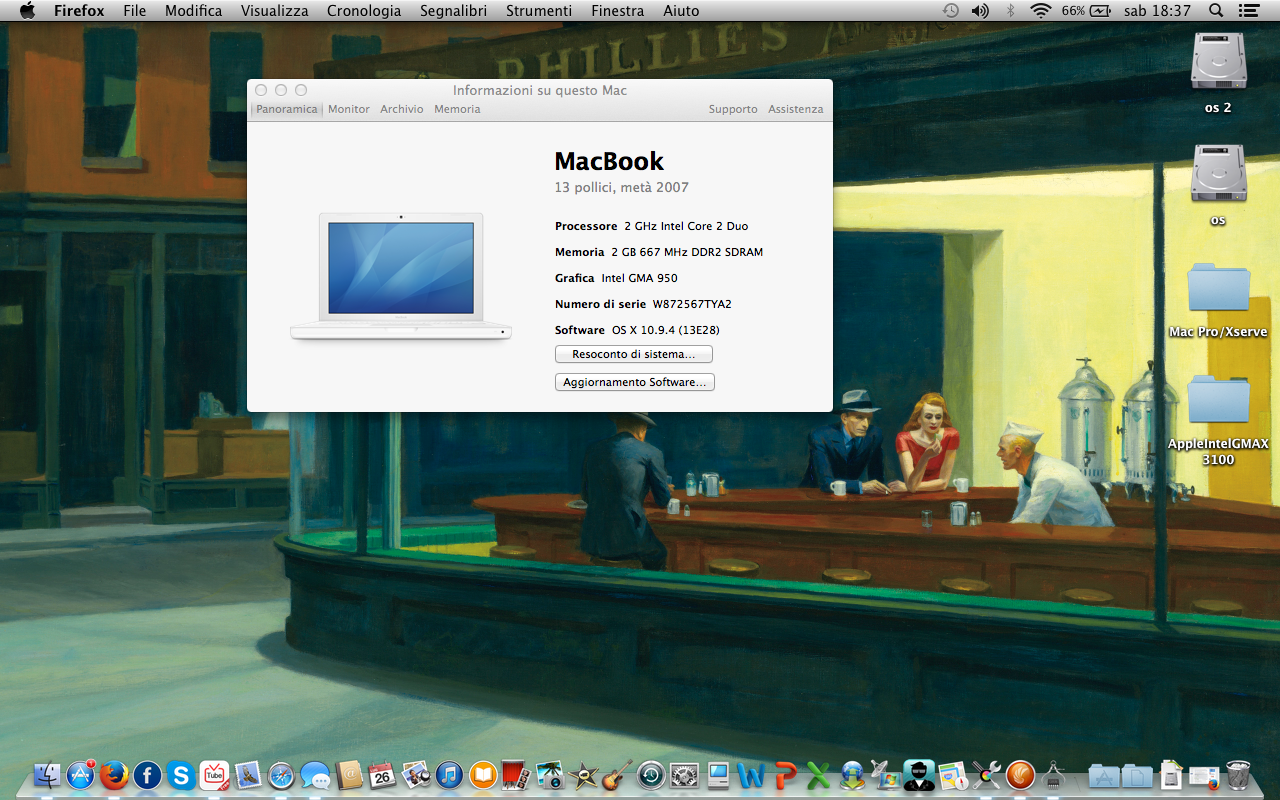Screen dimensions: 1280x800
Task: Switch to the Memoria tab
Action: pos(457,109)
